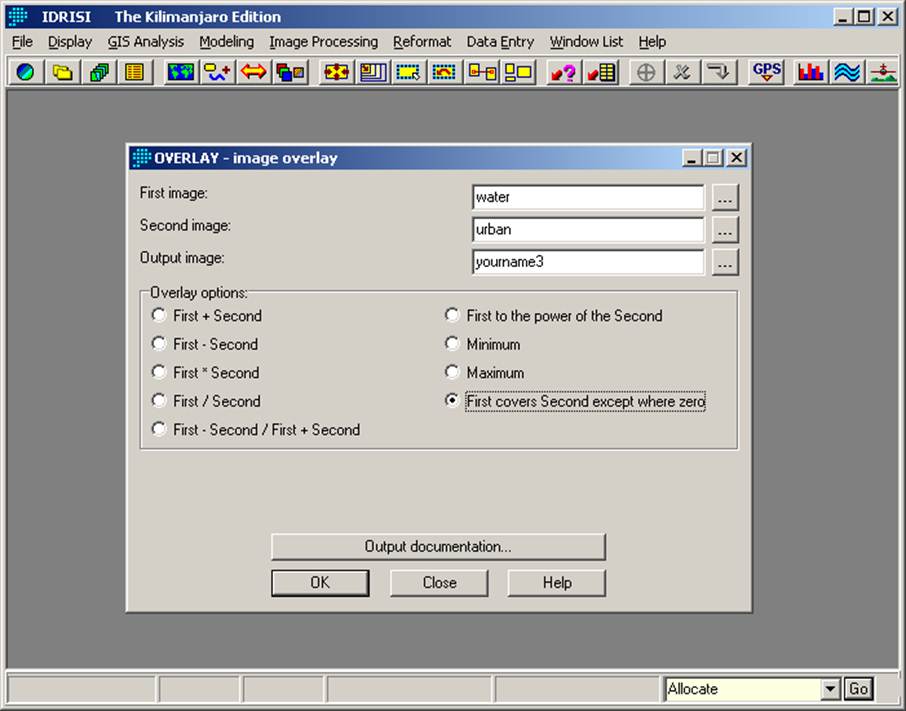This screenshot has height=711, width=906.
Task: Browse for Output image with ellipsis button
Action: pos(725,262)
